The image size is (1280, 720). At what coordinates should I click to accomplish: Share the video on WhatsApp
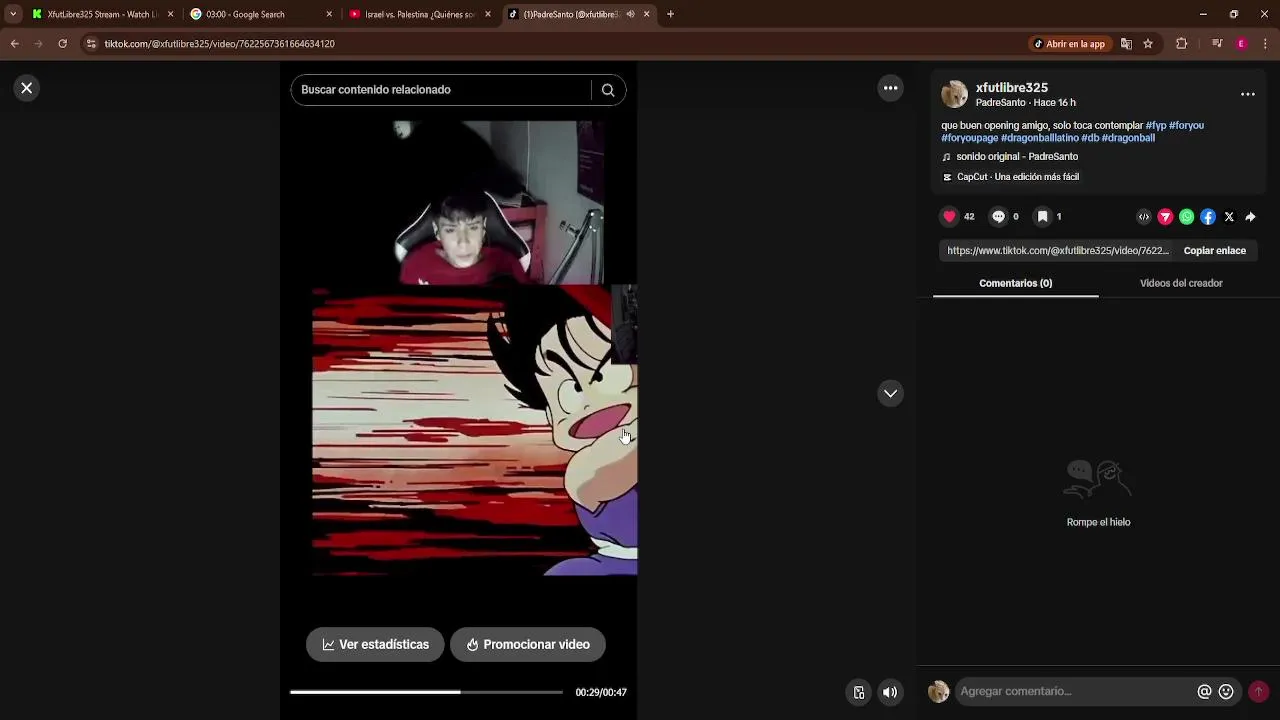click(1186, 217)
